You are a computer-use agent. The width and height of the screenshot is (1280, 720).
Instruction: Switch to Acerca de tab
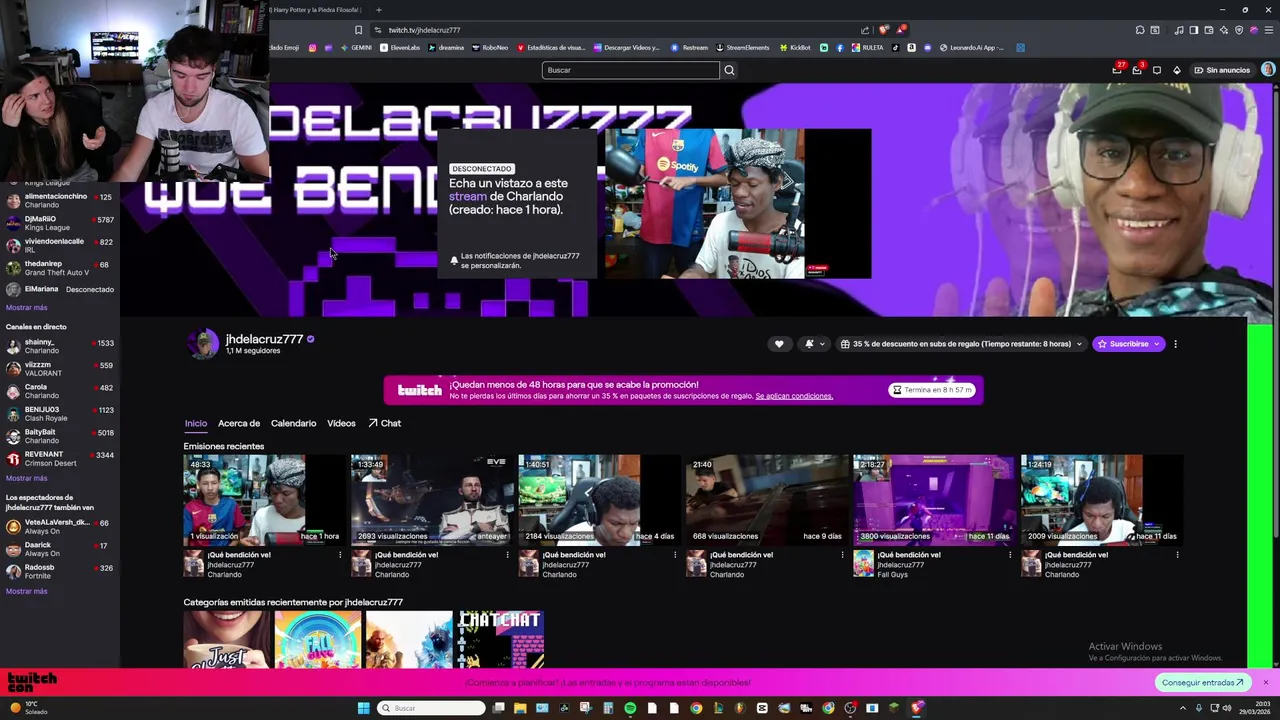click(x=239, y=423)
